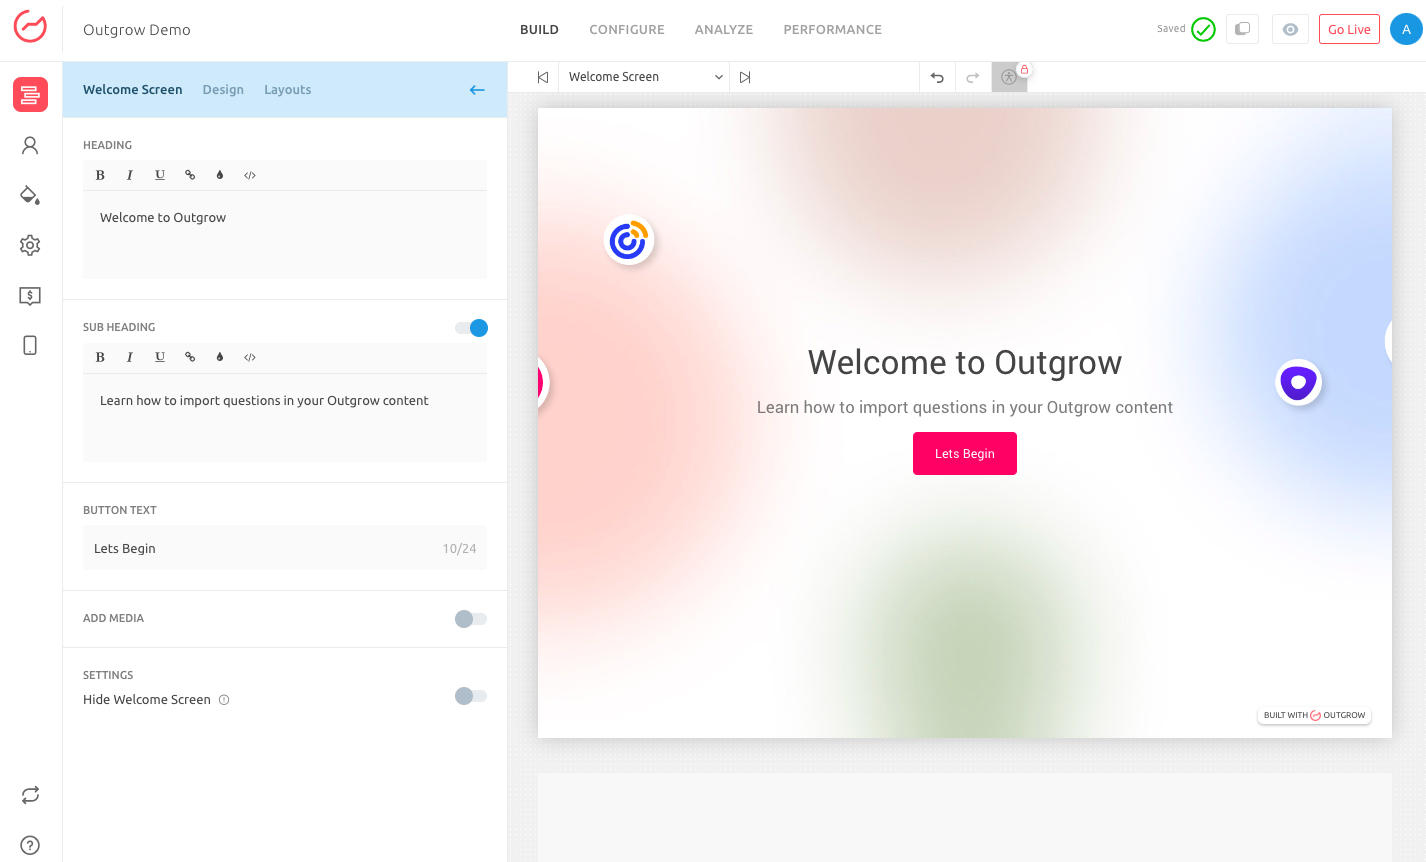This screenshot has height=862, width=1426.
Task: Click the Button Text input field
Action: (x=285, y=548)
